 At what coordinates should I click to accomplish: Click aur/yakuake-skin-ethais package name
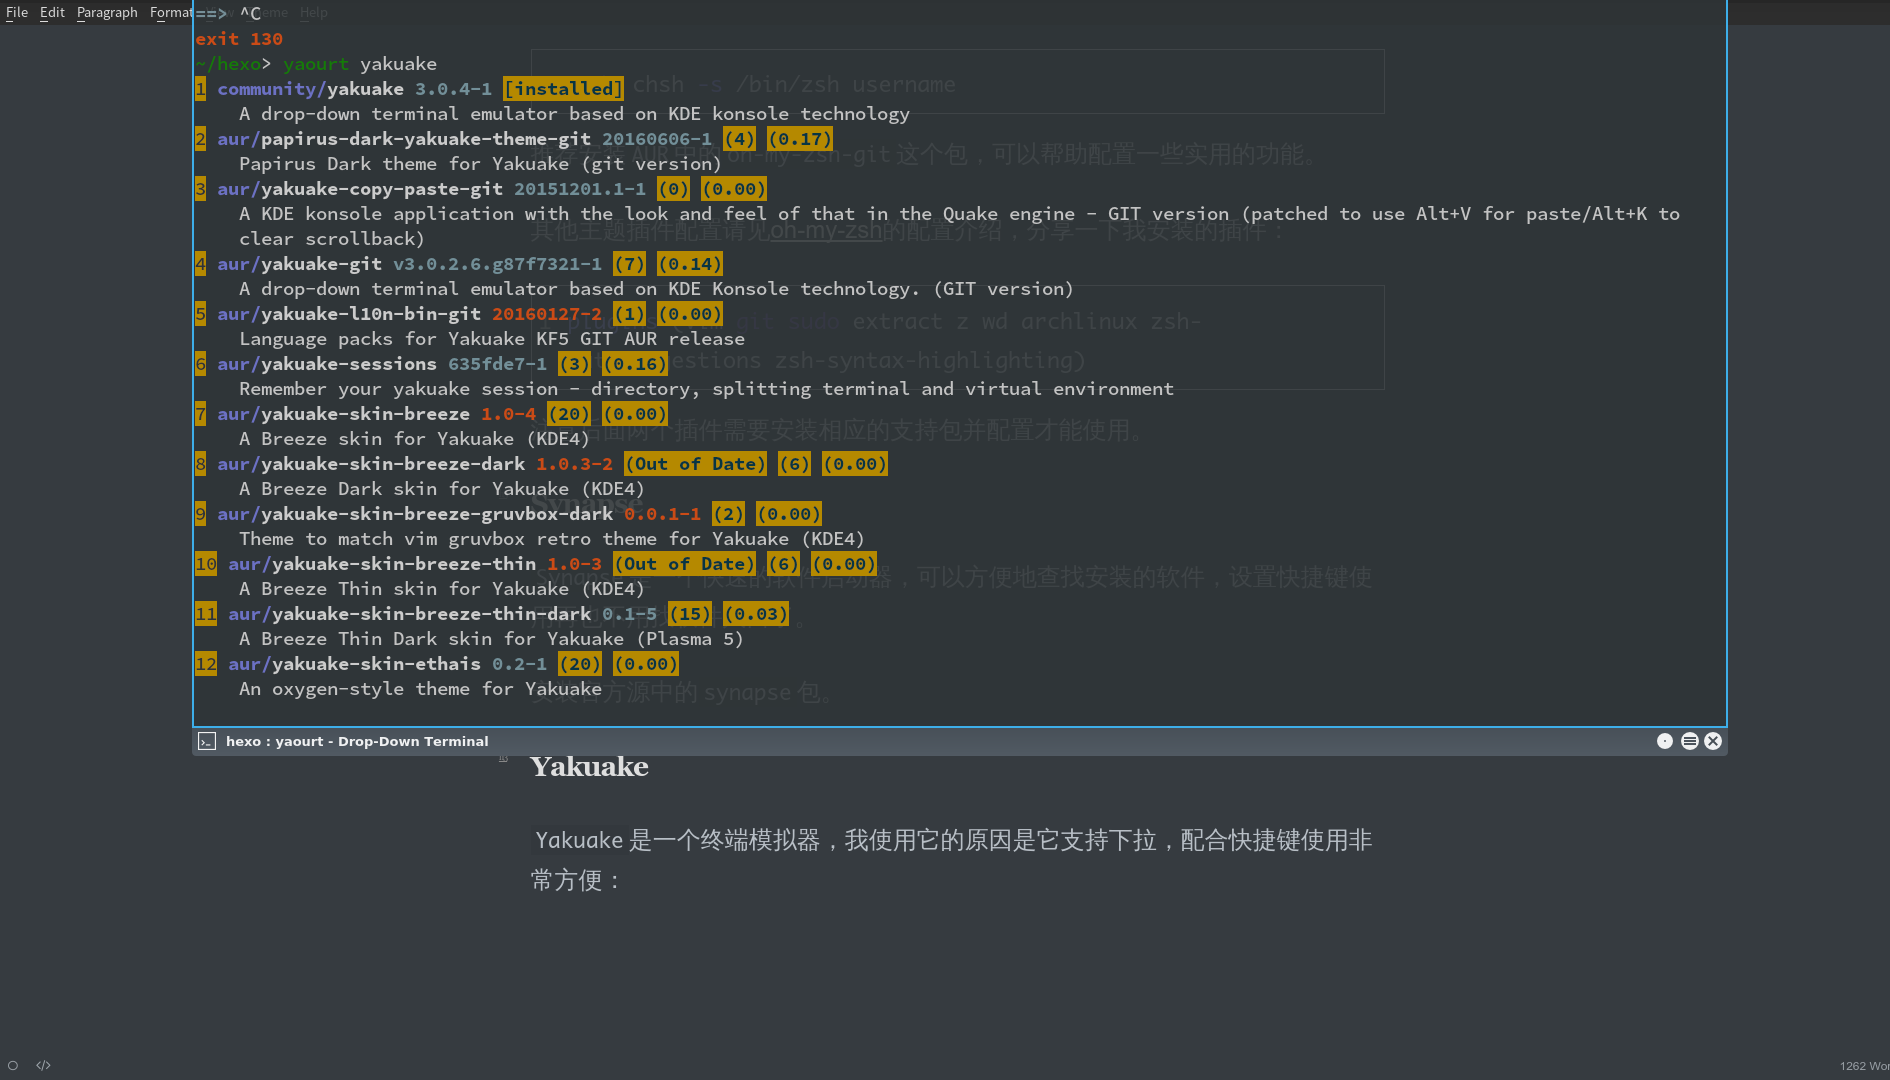click(x=354, y=664)
